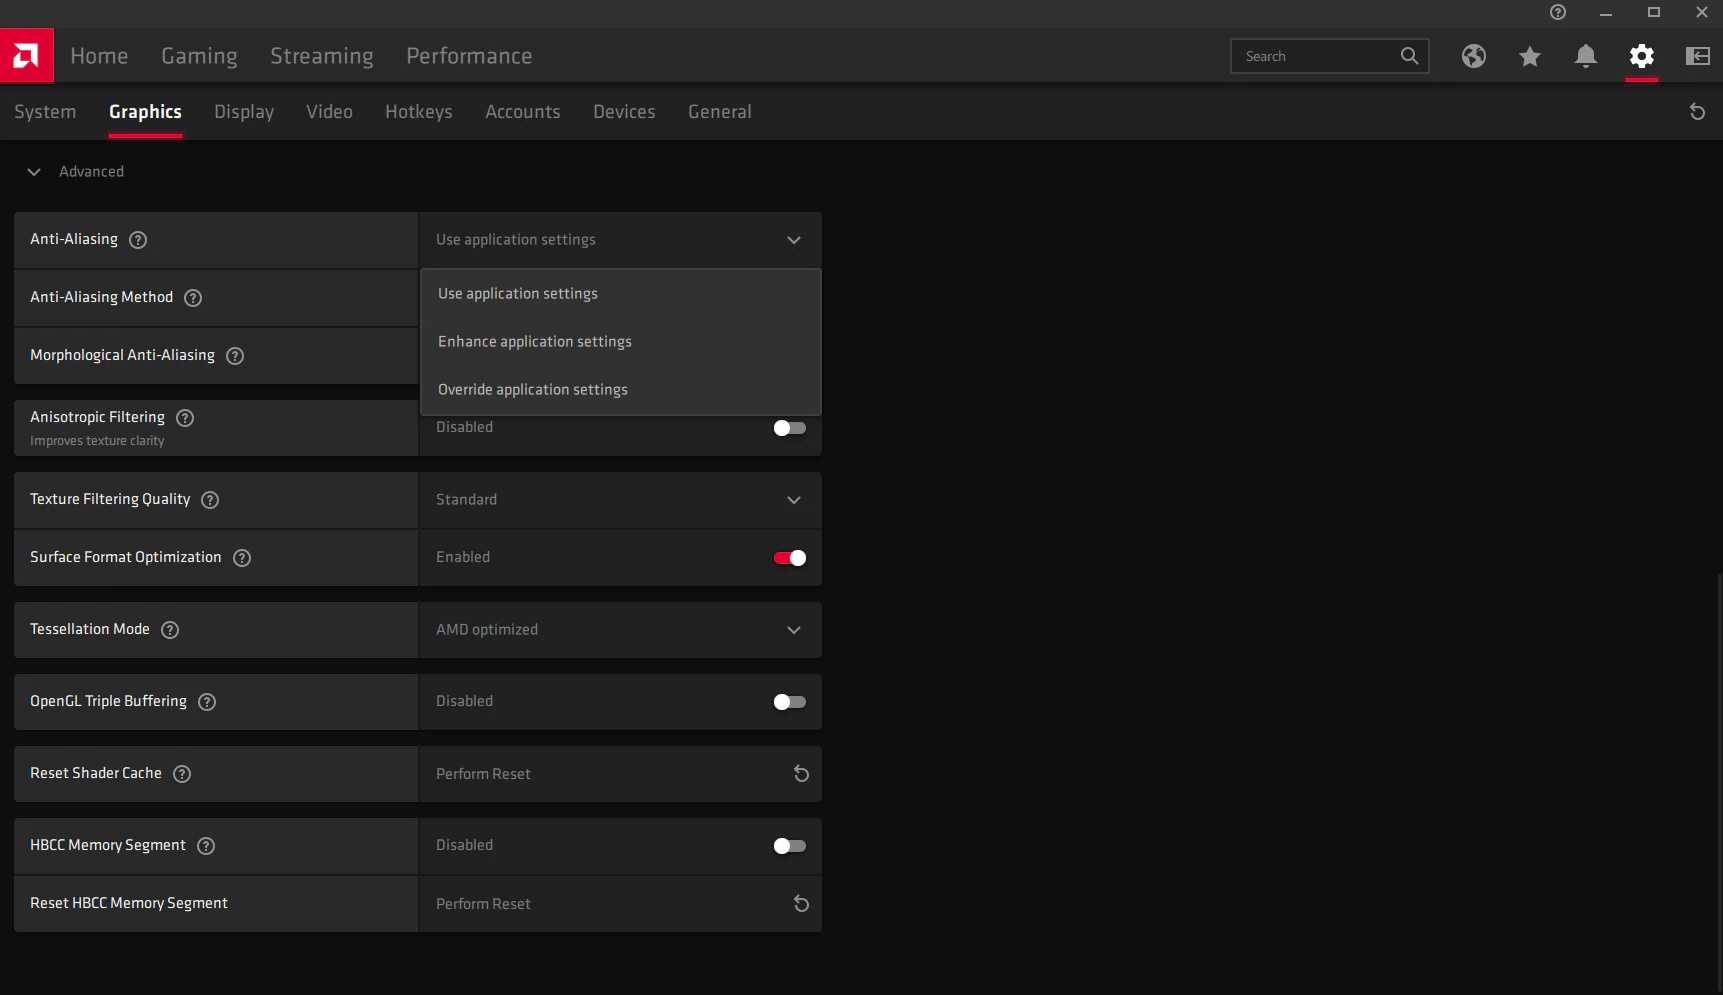The width and height of the screenshot is (1723, 995).
Task: Turn on HBCC Memory Segment toggle
Action: click(x=789, y=846)
